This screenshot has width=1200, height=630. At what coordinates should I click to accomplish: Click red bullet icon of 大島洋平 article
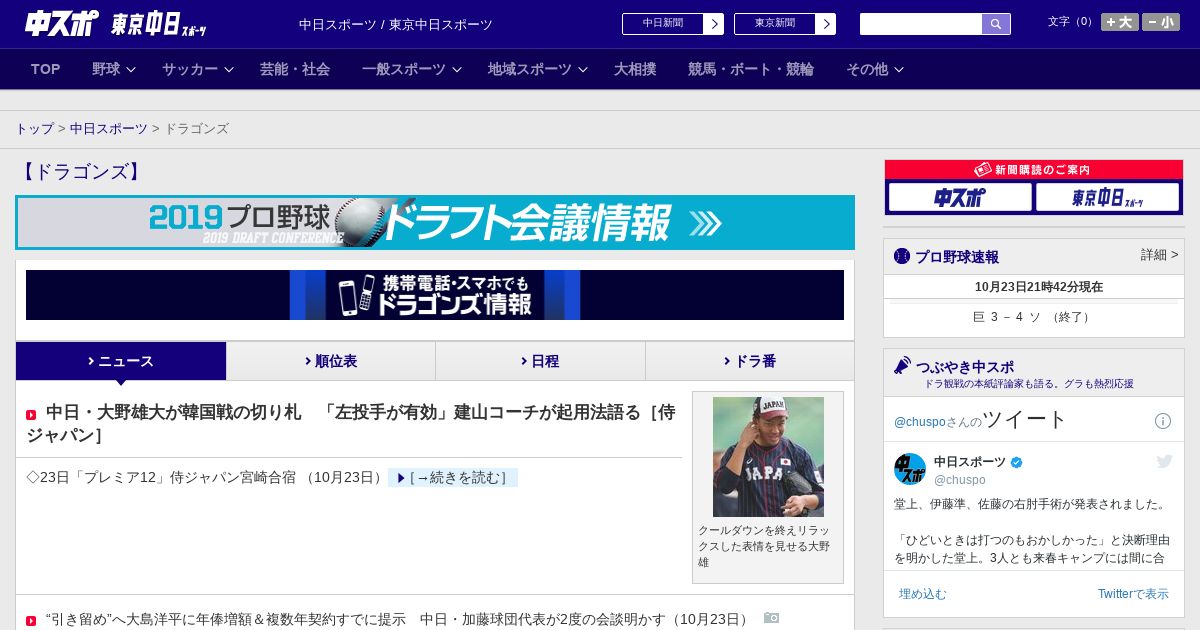31,620
